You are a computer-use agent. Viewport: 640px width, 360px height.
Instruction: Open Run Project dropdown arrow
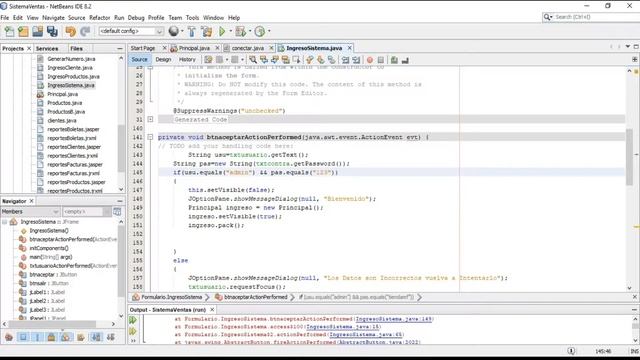[x=231, y=31]
